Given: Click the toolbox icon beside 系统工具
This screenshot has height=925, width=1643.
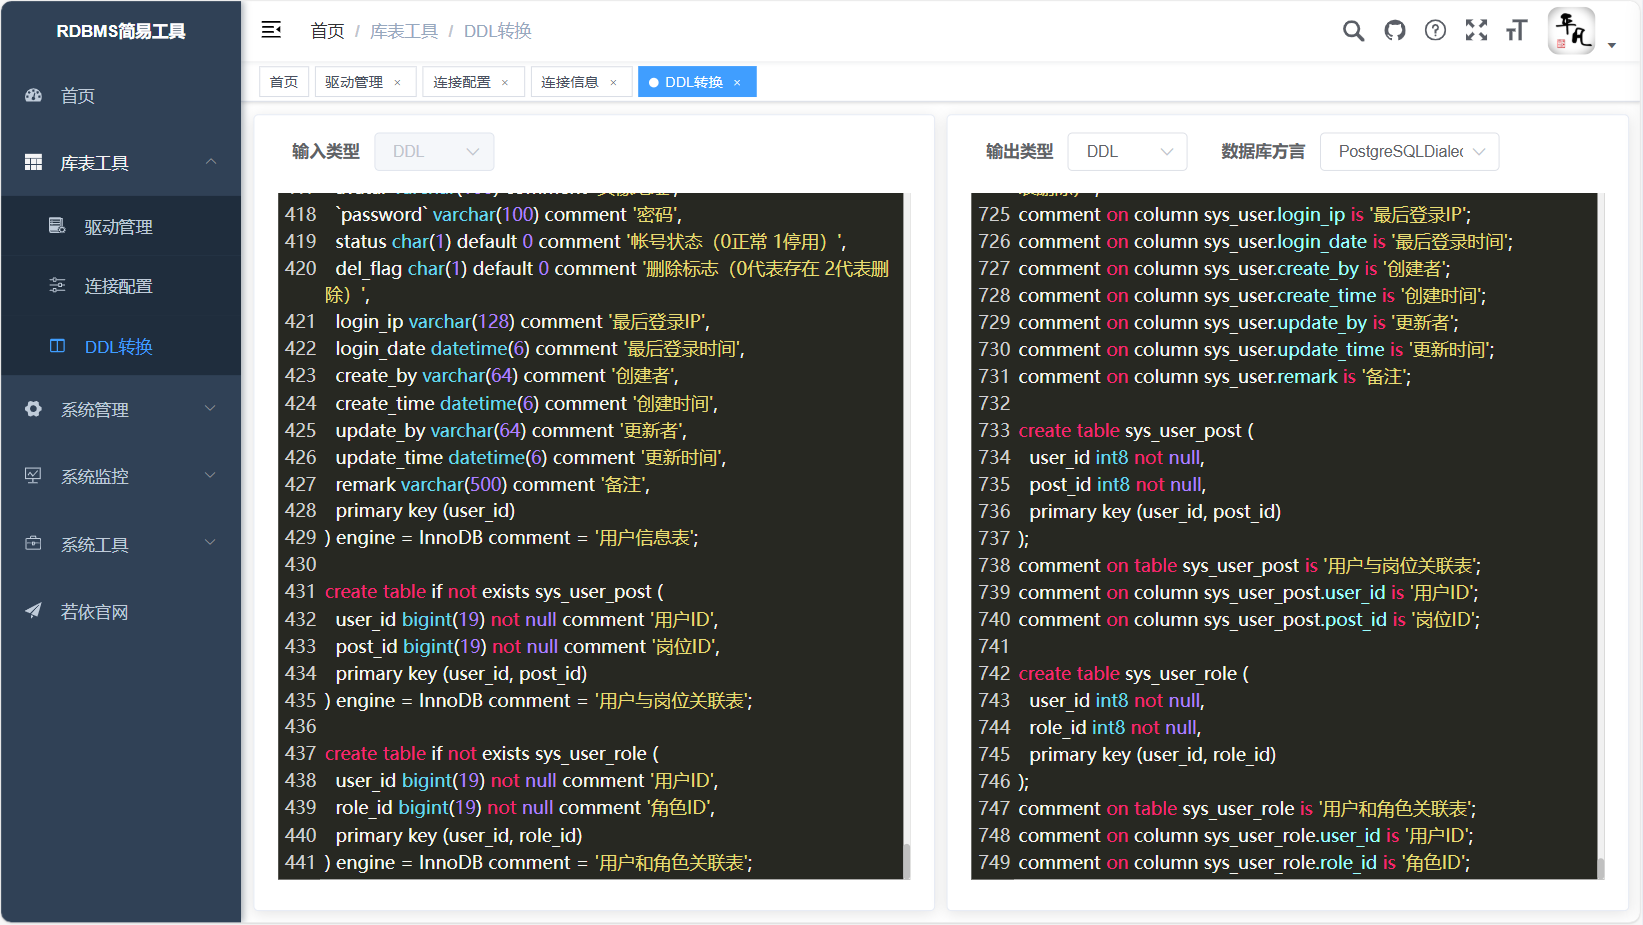Looking at the screenshot, I should (x=34, y=544).
